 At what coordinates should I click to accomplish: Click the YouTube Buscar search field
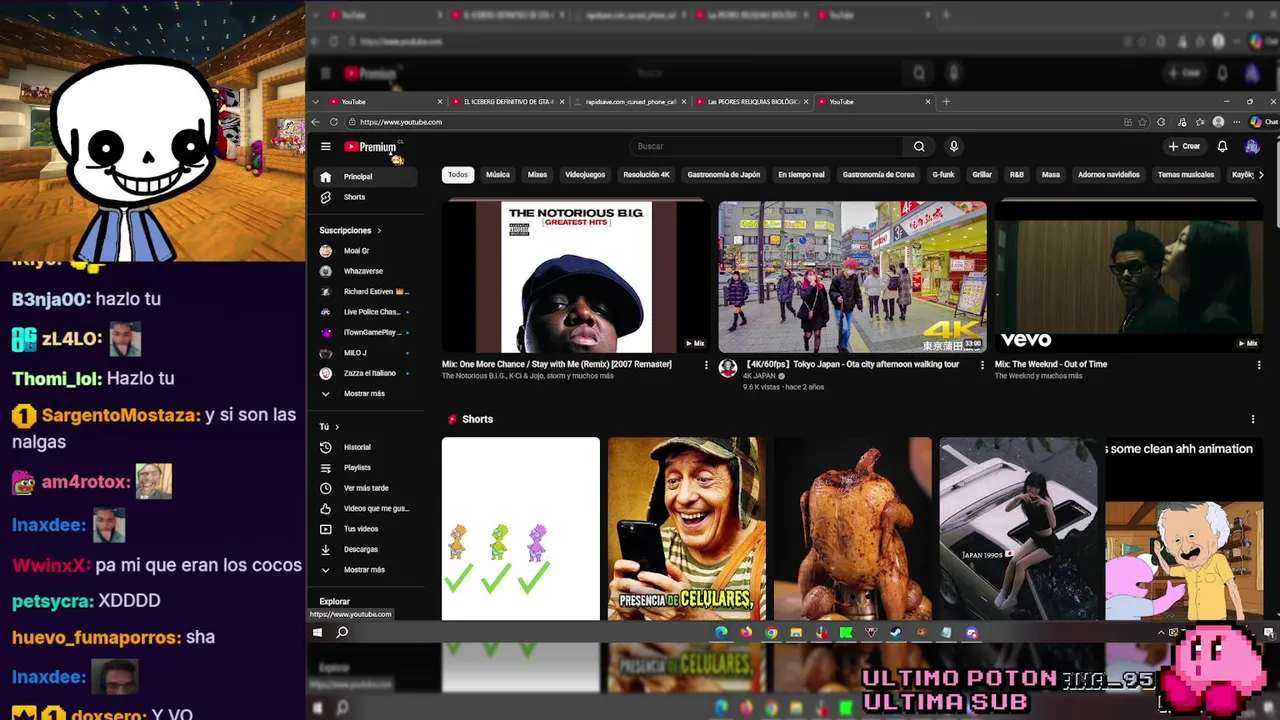pyautogui.click(x=768, y=147)
